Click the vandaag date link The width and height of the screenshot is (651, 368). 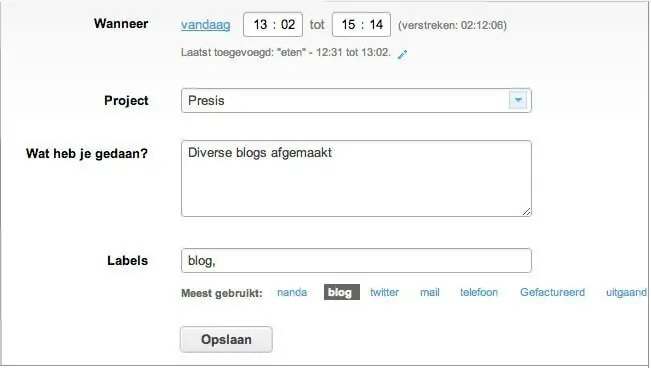[x=206, y=25]
